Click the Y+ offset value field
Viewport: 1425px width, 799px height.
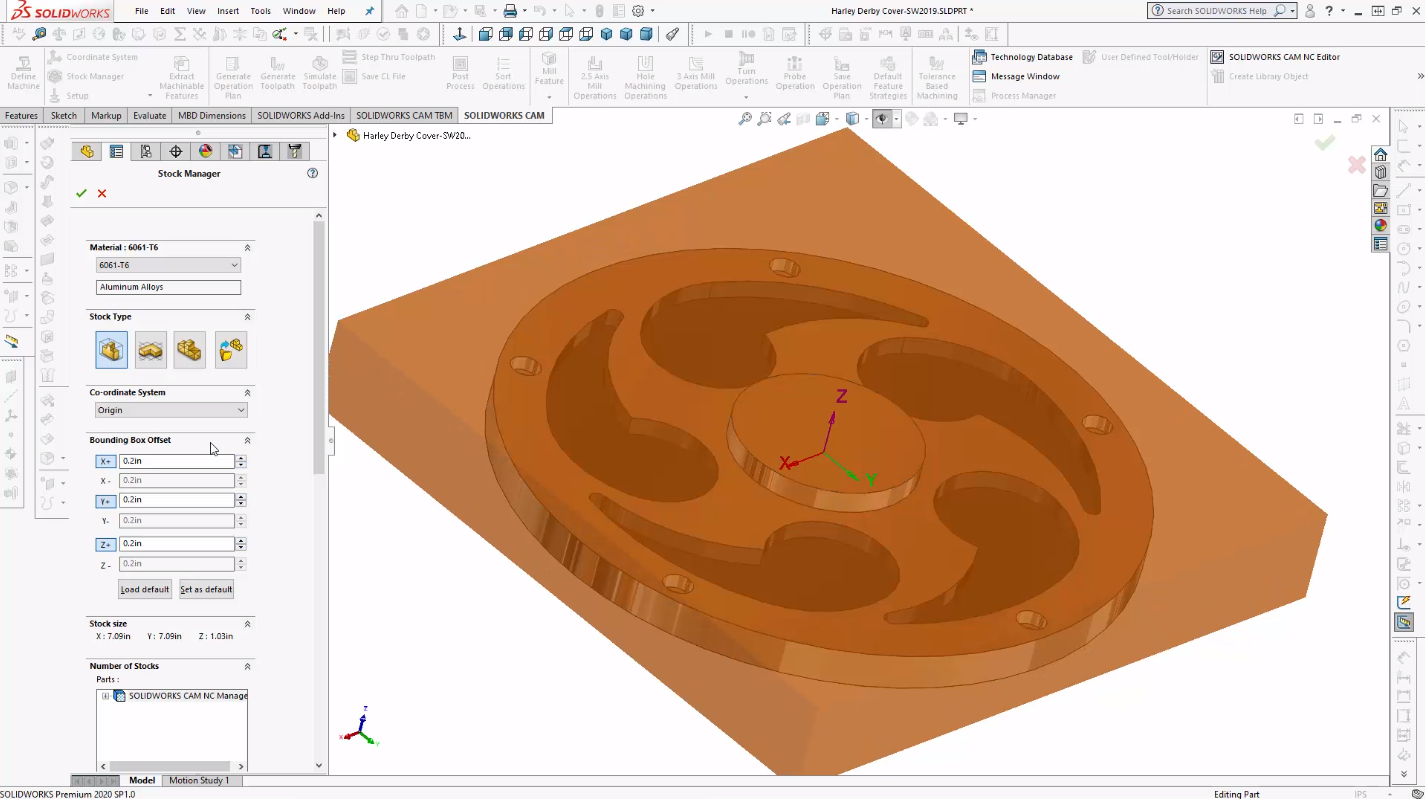coord(176,500)
